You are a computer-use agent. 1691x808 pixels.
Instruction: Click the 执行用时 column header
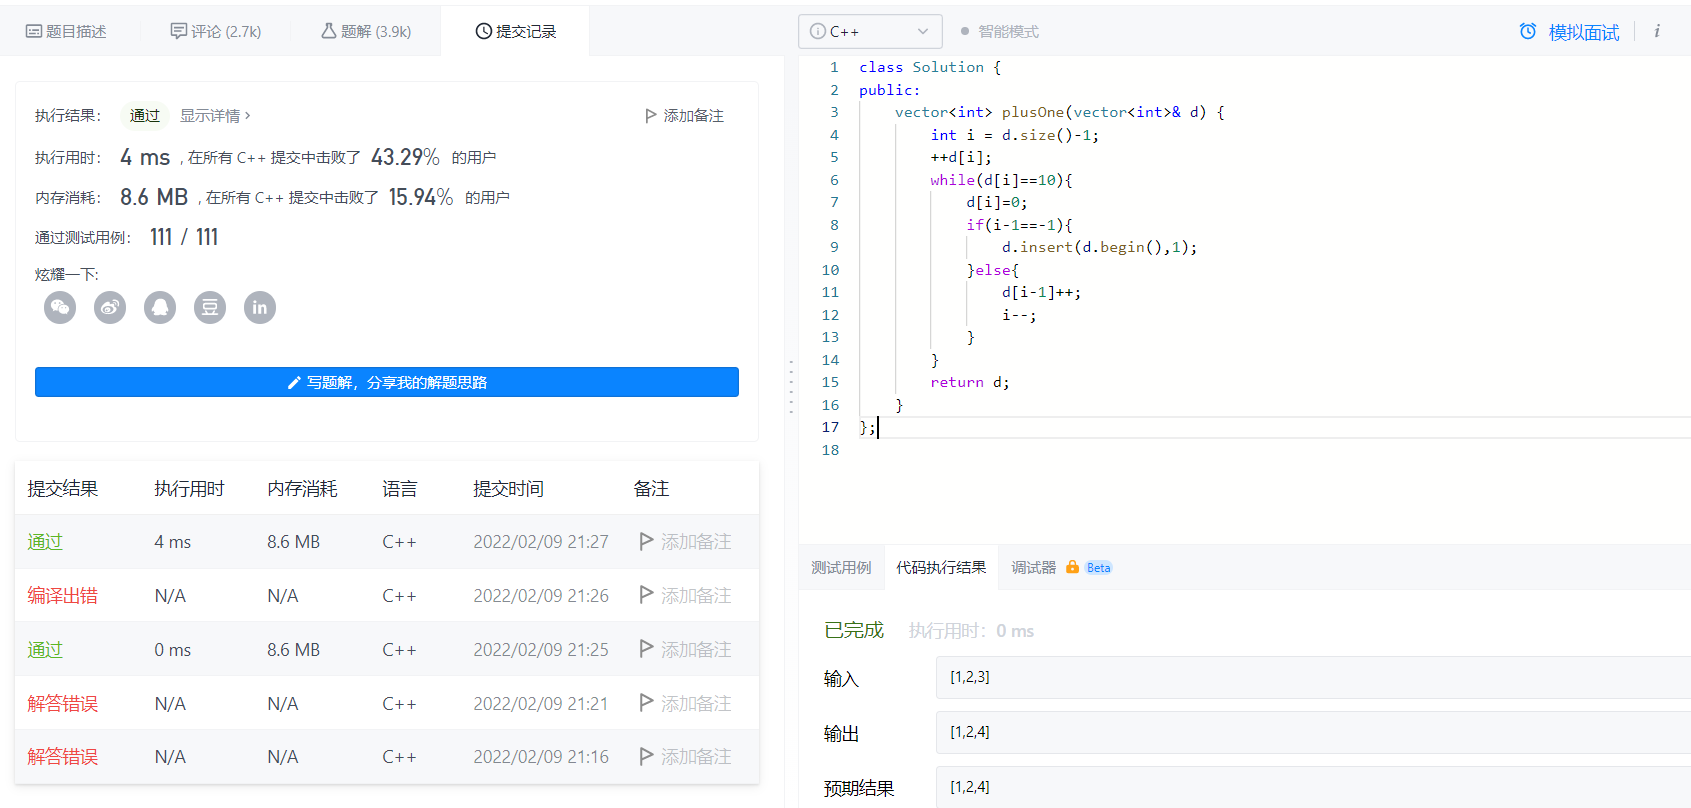point(189,489)
